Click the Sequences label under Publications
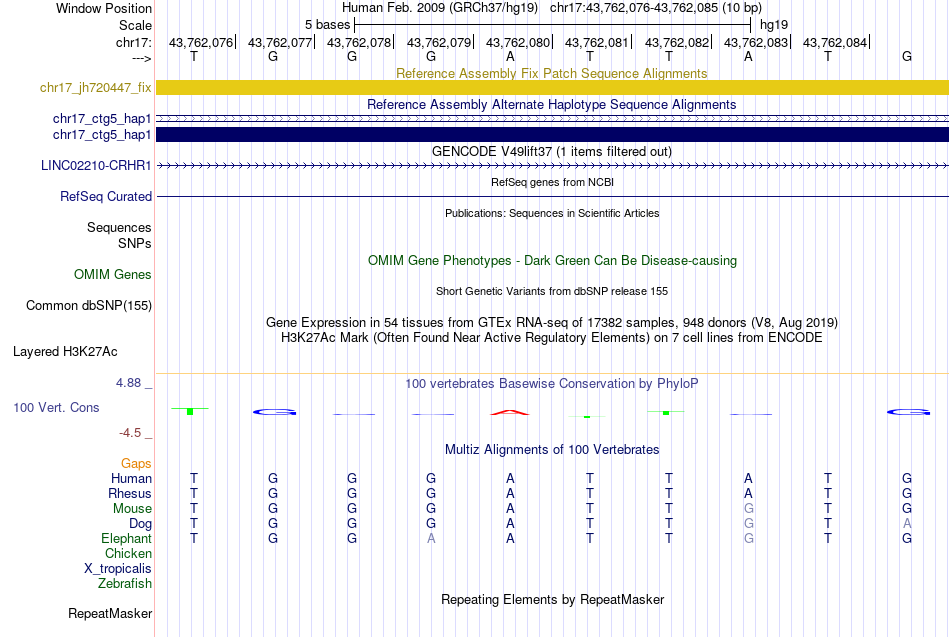The height and width of the screenshot is (637, 950). pyautogui.click(x=119, y=227)
